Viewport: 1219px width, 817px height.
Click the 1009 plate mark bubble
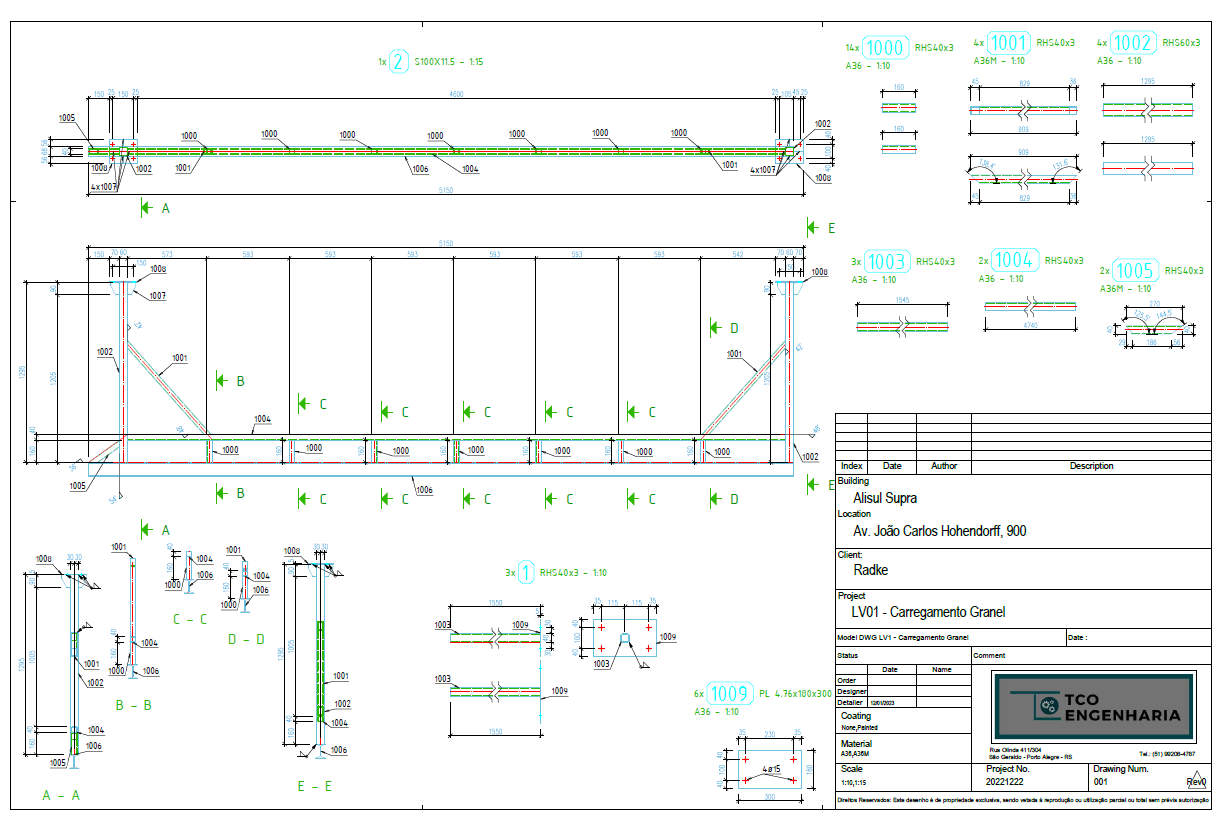pyautogui.click(x=730, y=694)
